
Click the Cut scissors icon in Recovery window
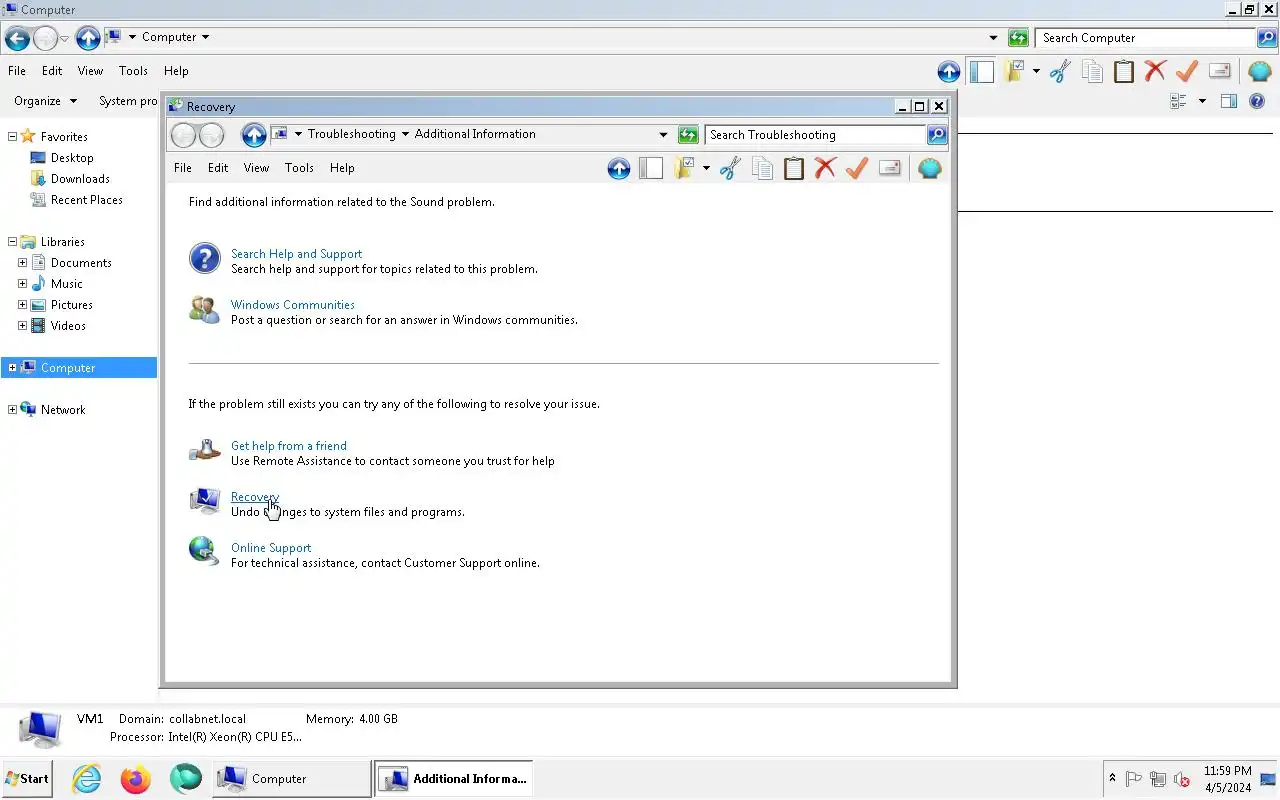tap(729, 168)
